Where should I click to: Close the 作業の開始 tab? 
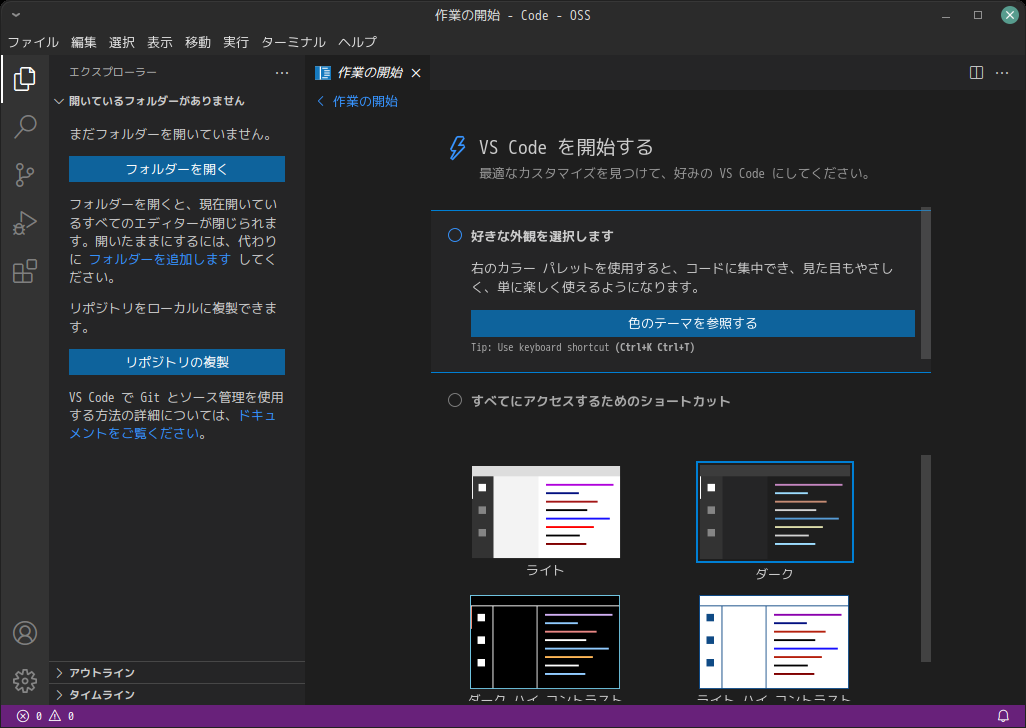coord(416,73)
